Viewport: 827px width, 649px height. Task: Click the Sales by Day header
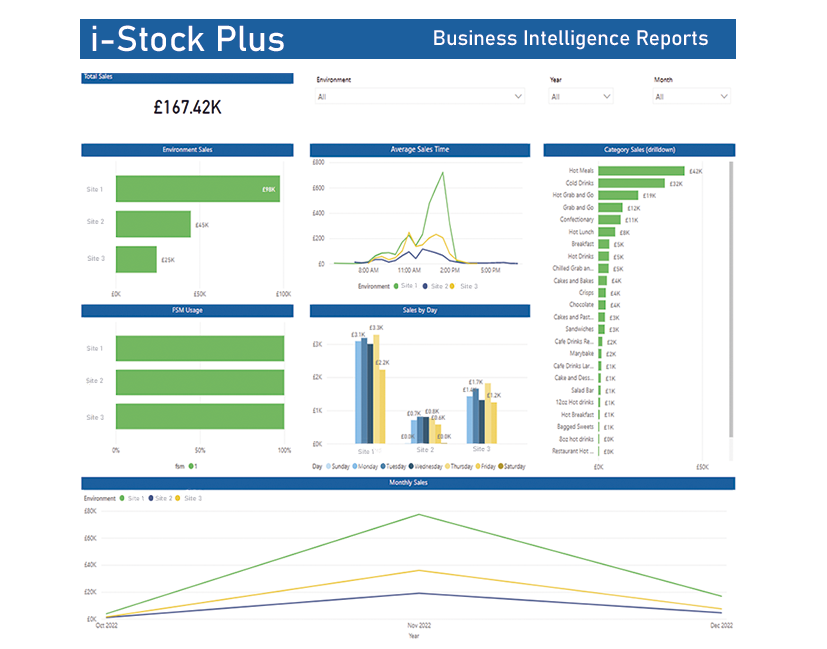tap(420, 311)
